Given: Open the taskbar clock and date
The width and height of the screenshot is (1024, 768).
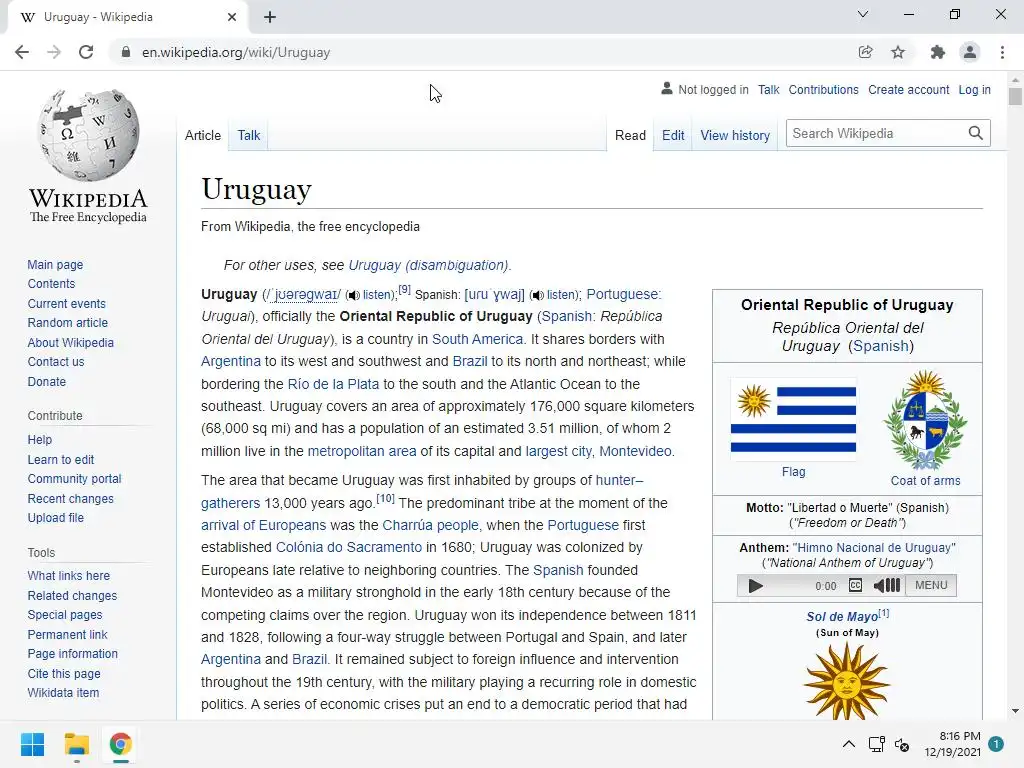Looking at the screenshot, I should [952, 744].
